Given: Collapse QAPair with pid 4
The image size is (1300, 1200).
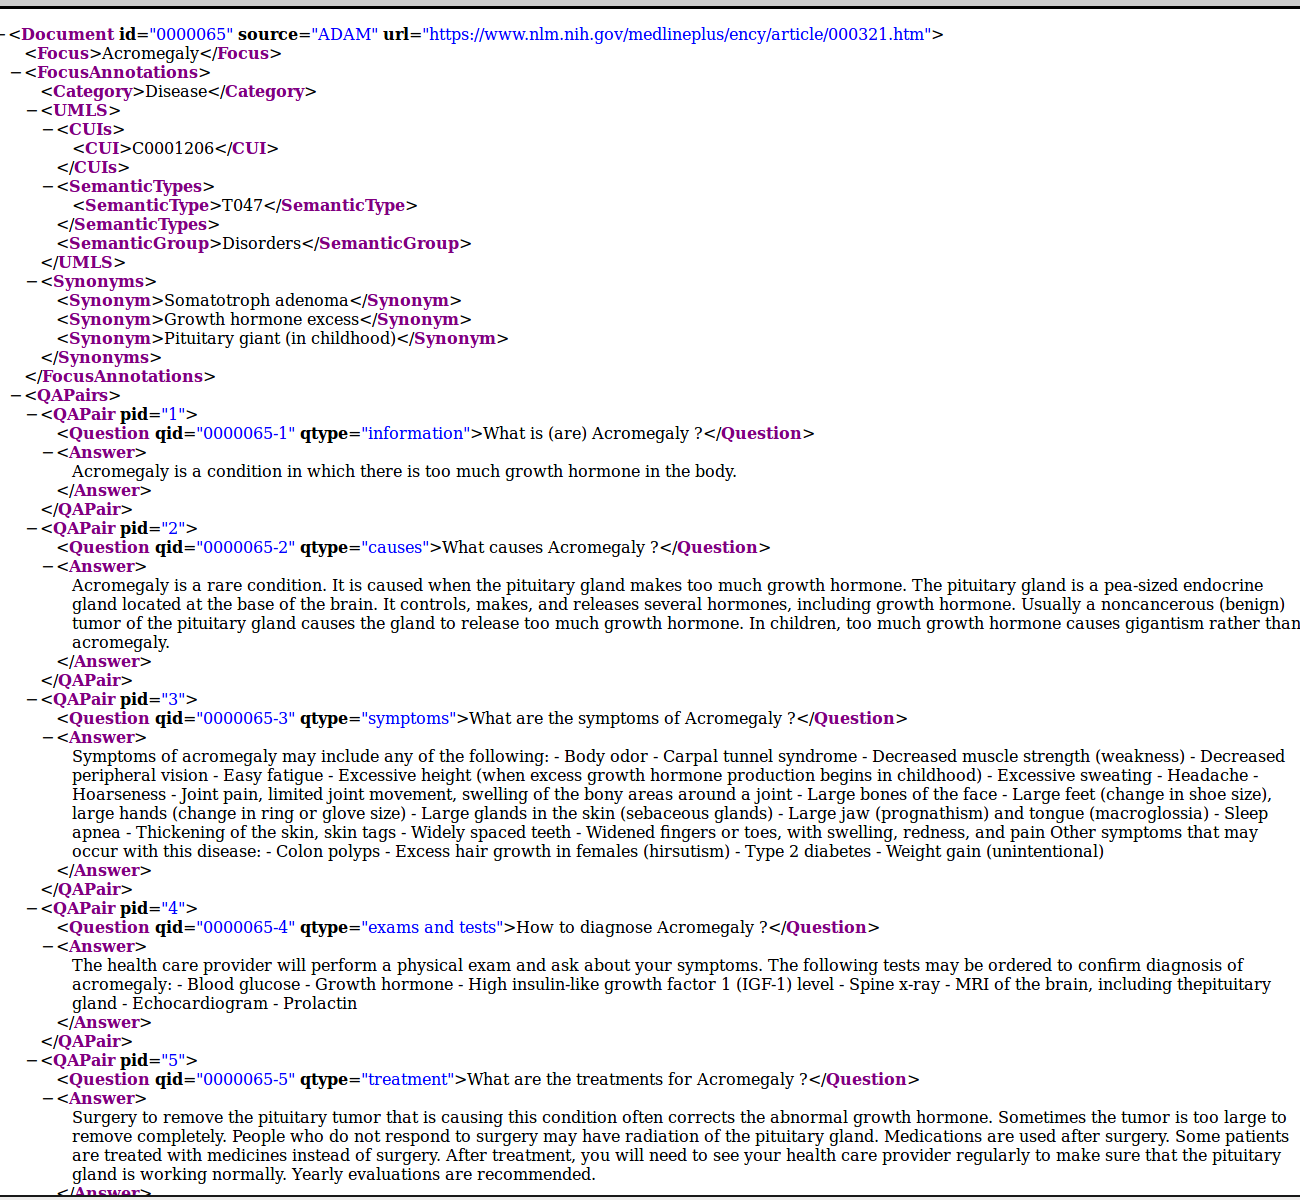Looking at the screenshot, I should [x=32, y=908].
